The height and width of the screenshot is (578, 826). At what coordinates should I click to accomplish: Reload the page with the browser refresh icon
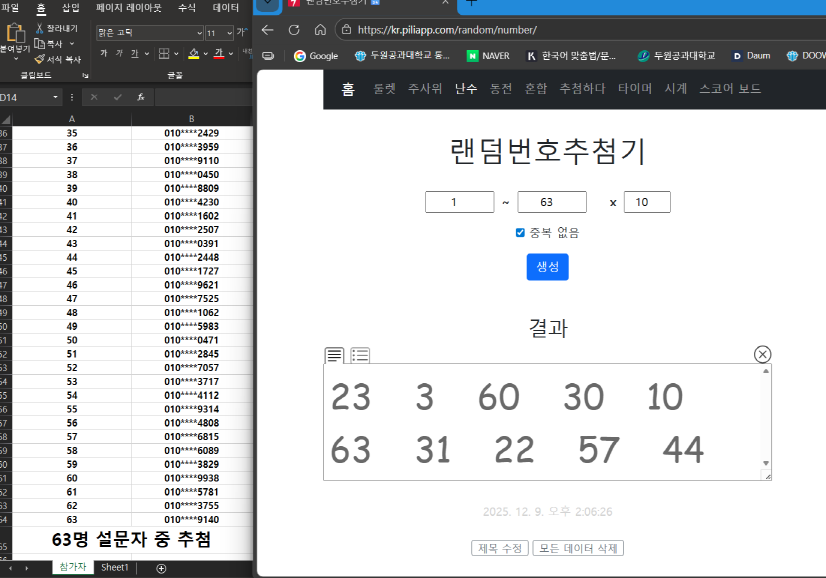coord(293,30)
